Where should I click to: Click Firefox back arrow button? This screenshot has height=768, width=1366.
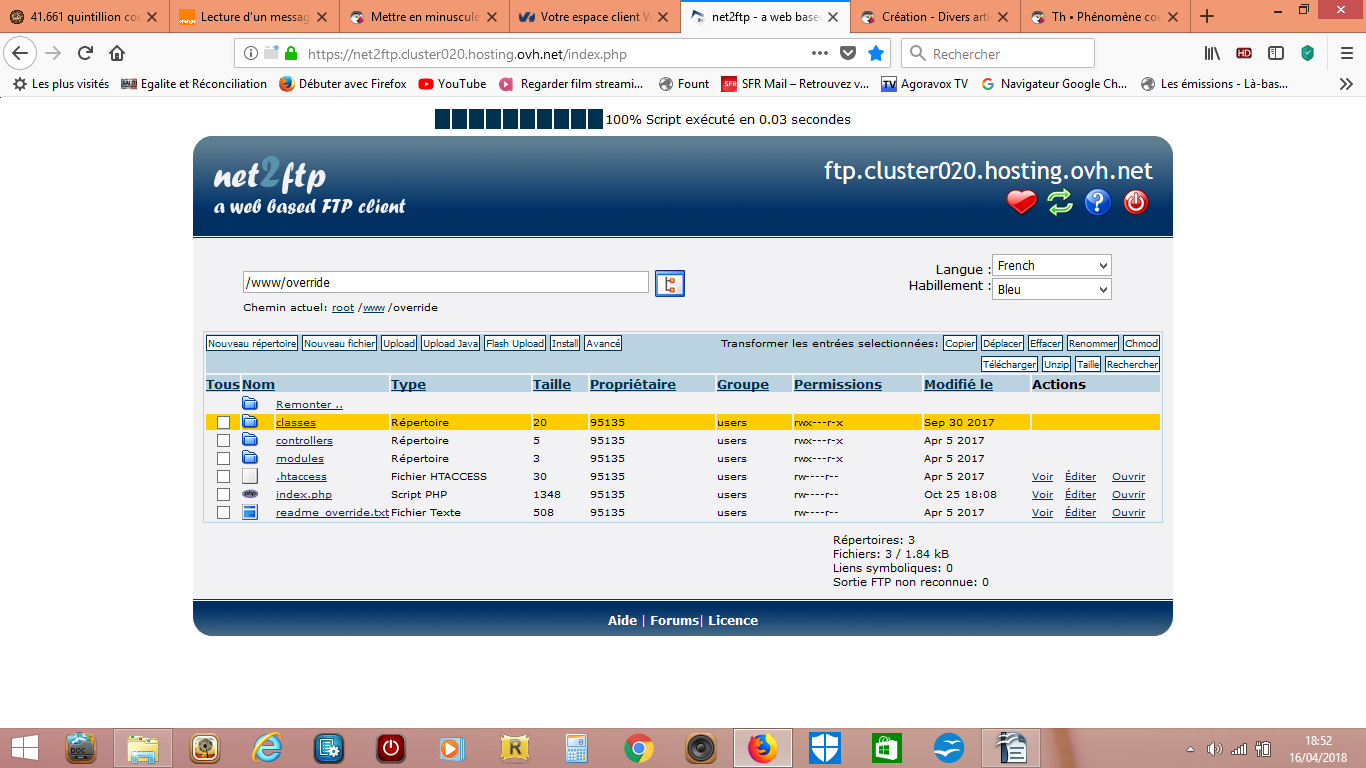pyautogui.click(x=21, y=54)
